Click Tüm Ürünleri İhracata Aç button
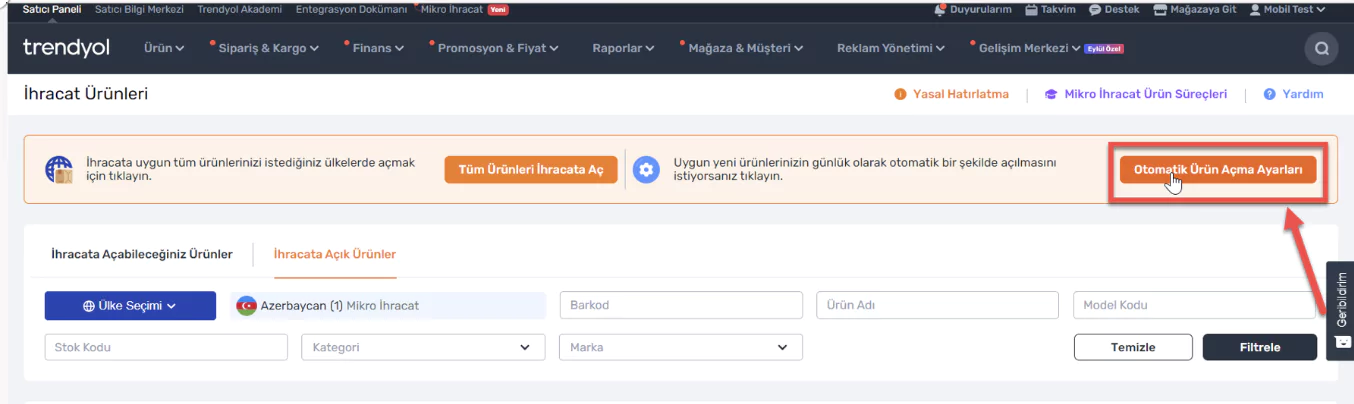1354x404 pixels. tap(531, 170)
